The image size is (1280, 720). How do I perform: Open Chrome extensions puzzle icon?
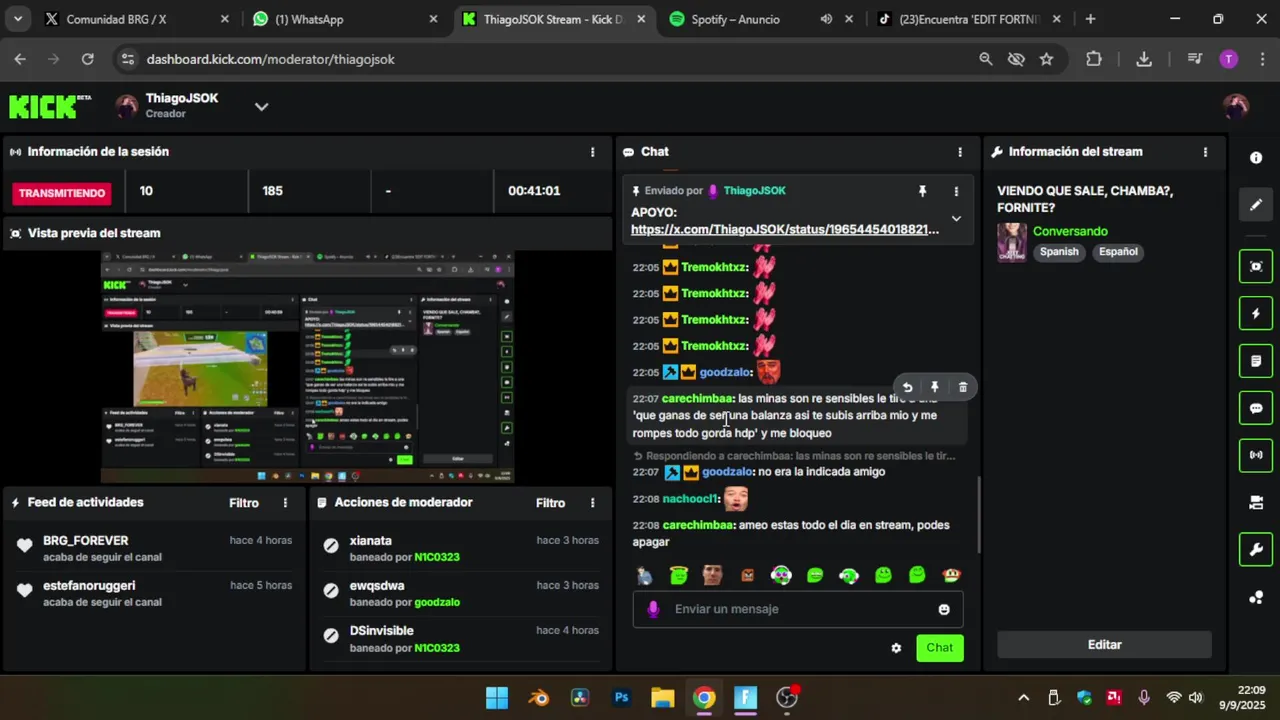click(x=1094, y=59)
